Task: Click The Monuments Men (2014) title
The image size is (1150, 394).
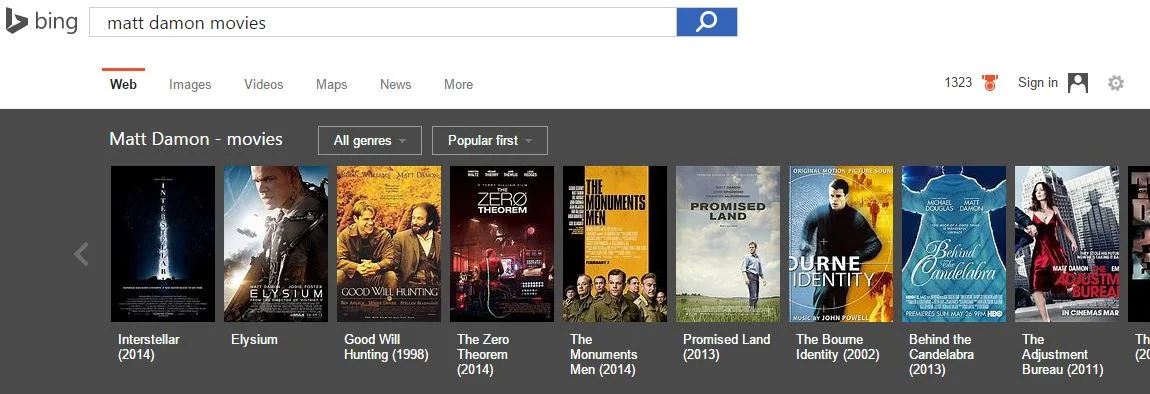Action: 604,354
